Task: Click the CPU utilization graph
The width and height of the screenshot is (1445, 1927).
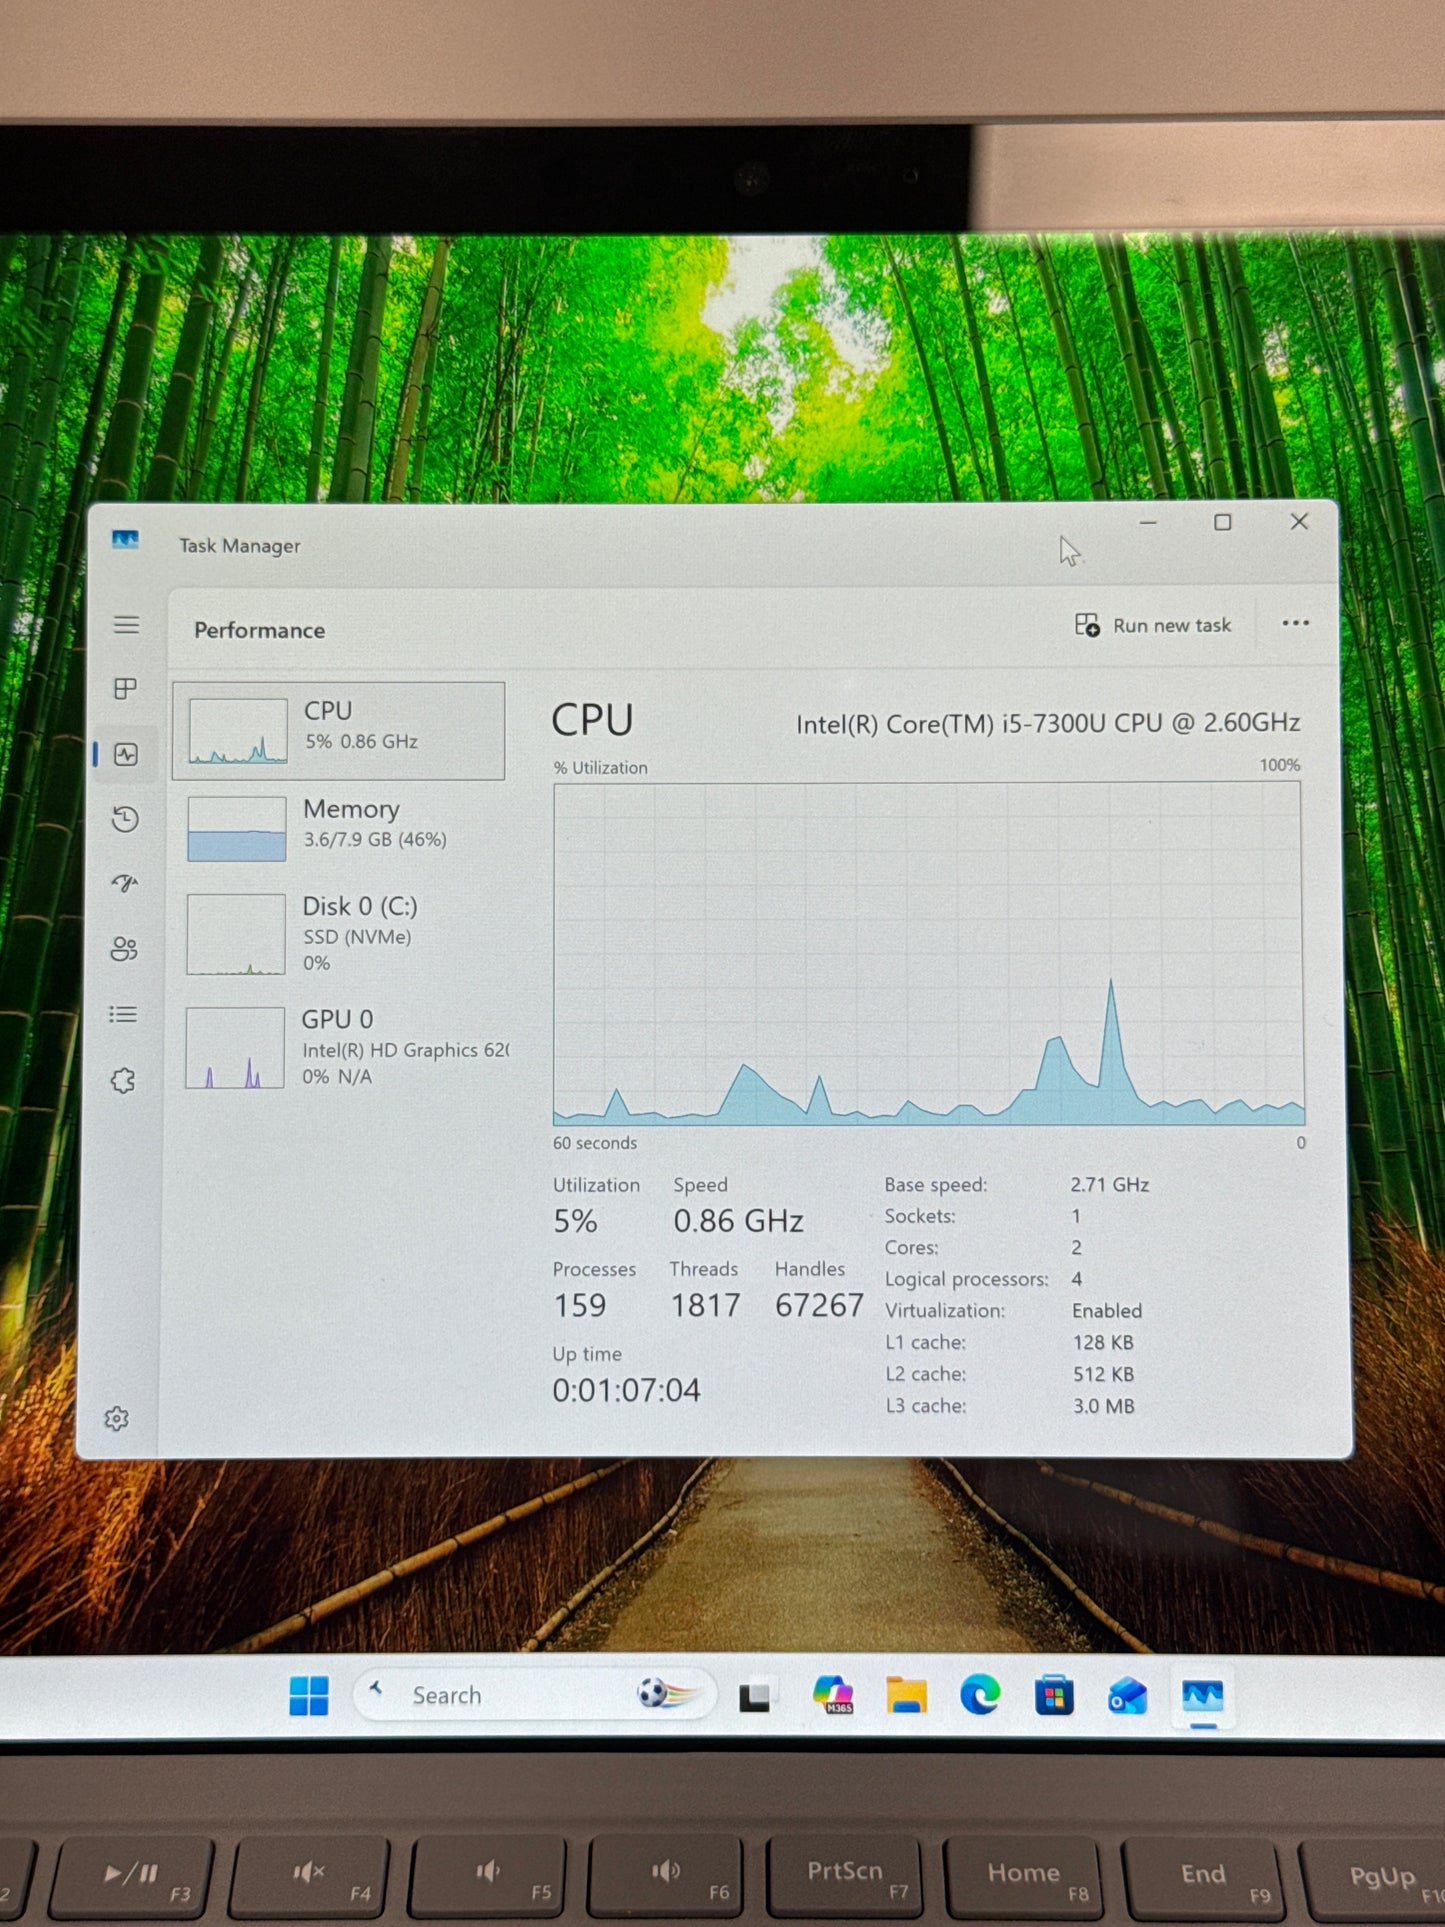Action: click(928, 954)
